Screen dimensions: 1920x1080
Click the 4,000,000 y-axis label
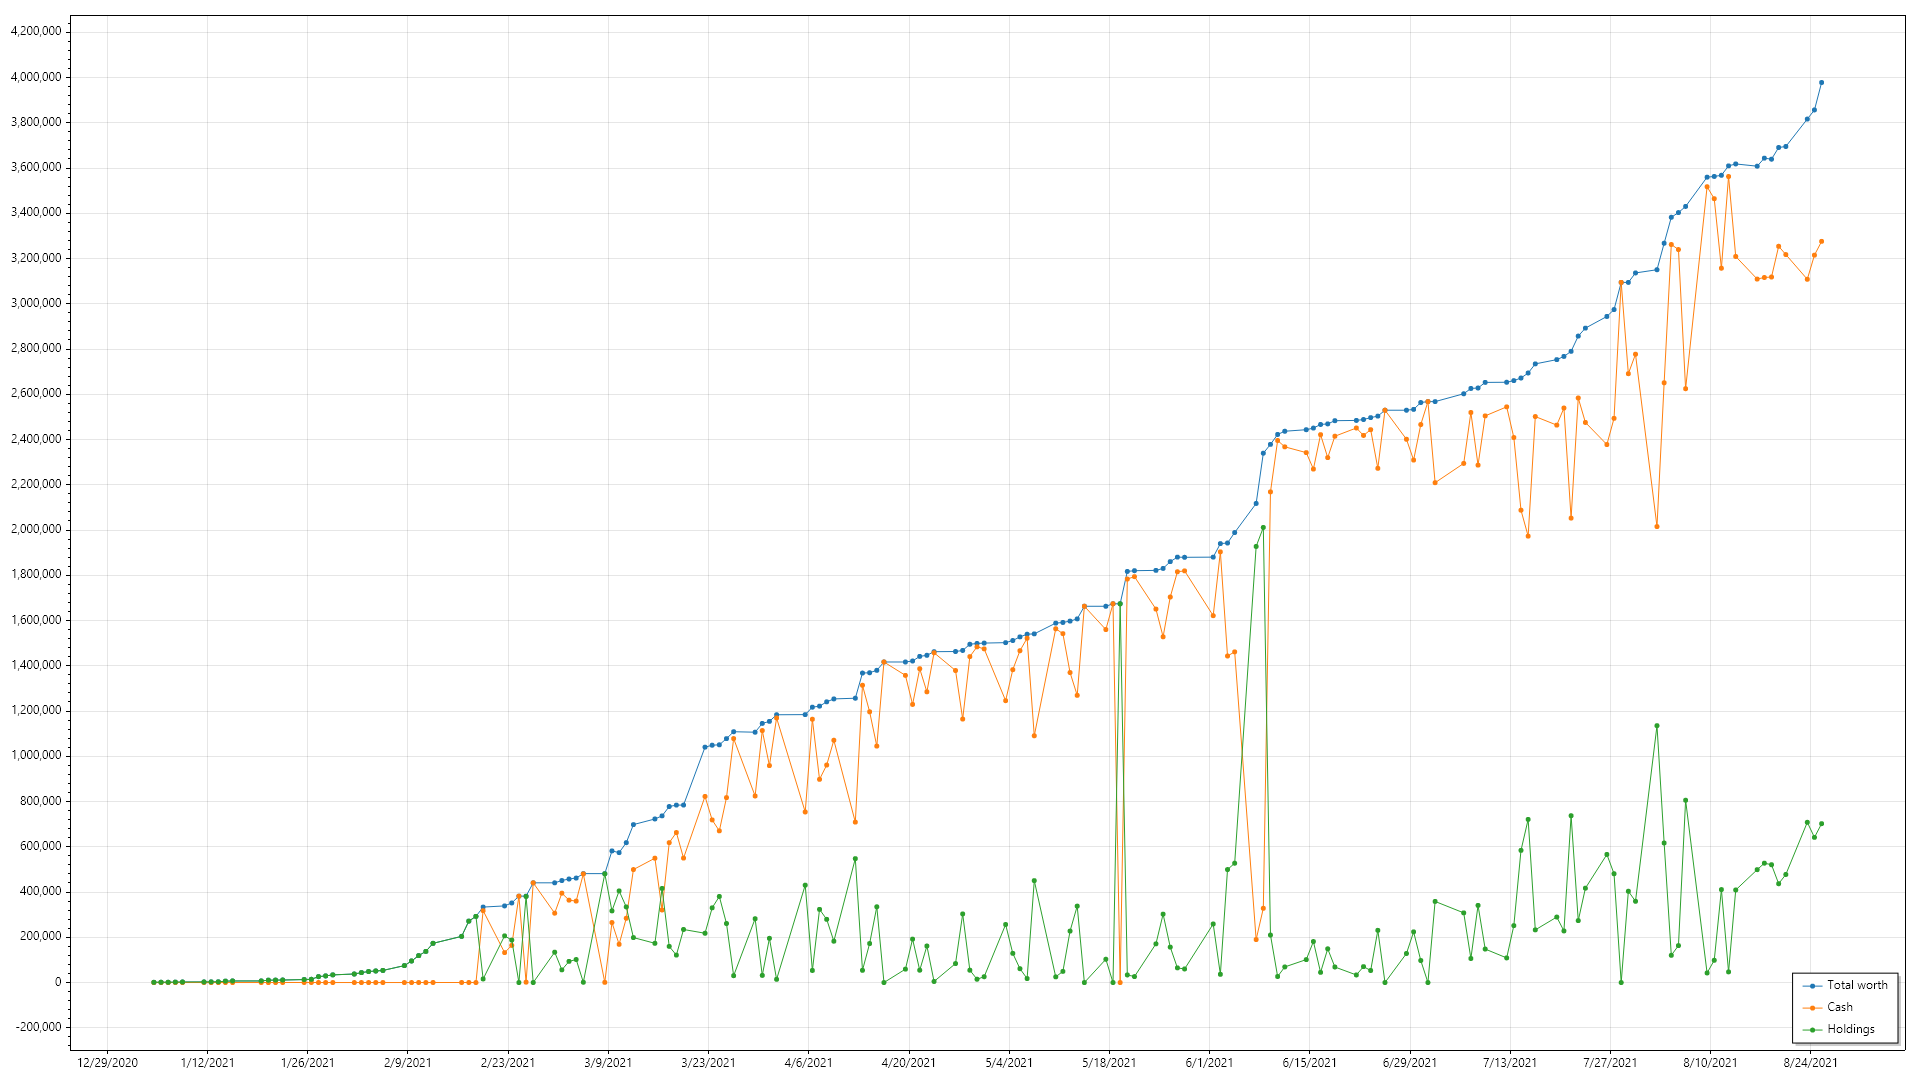36,77
